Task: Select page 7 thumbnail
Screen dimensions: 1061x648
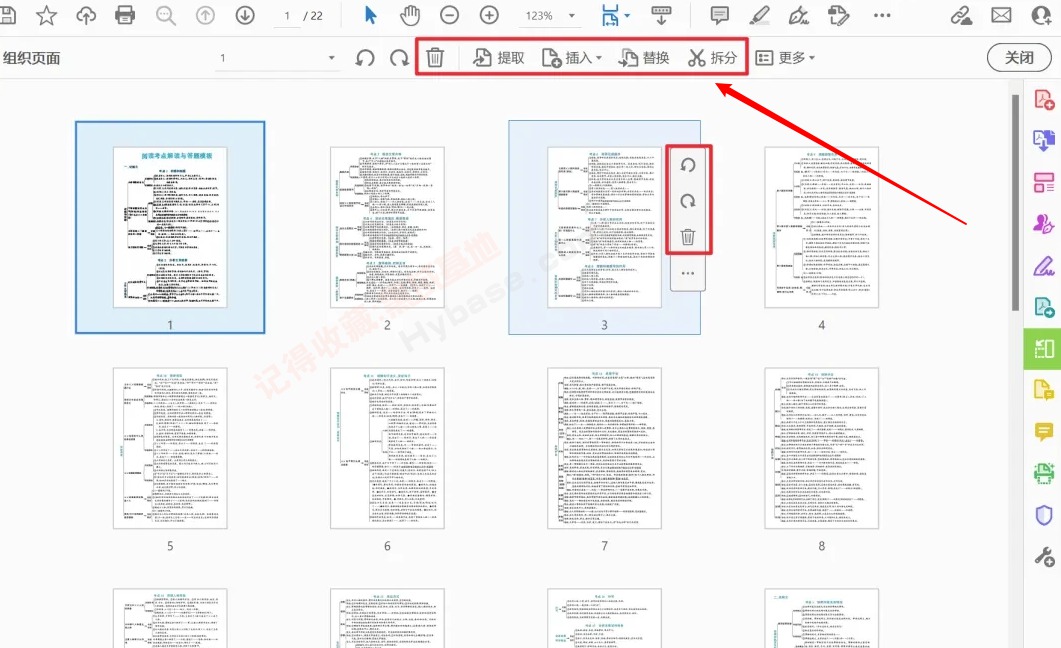Action: click(604, 448)
